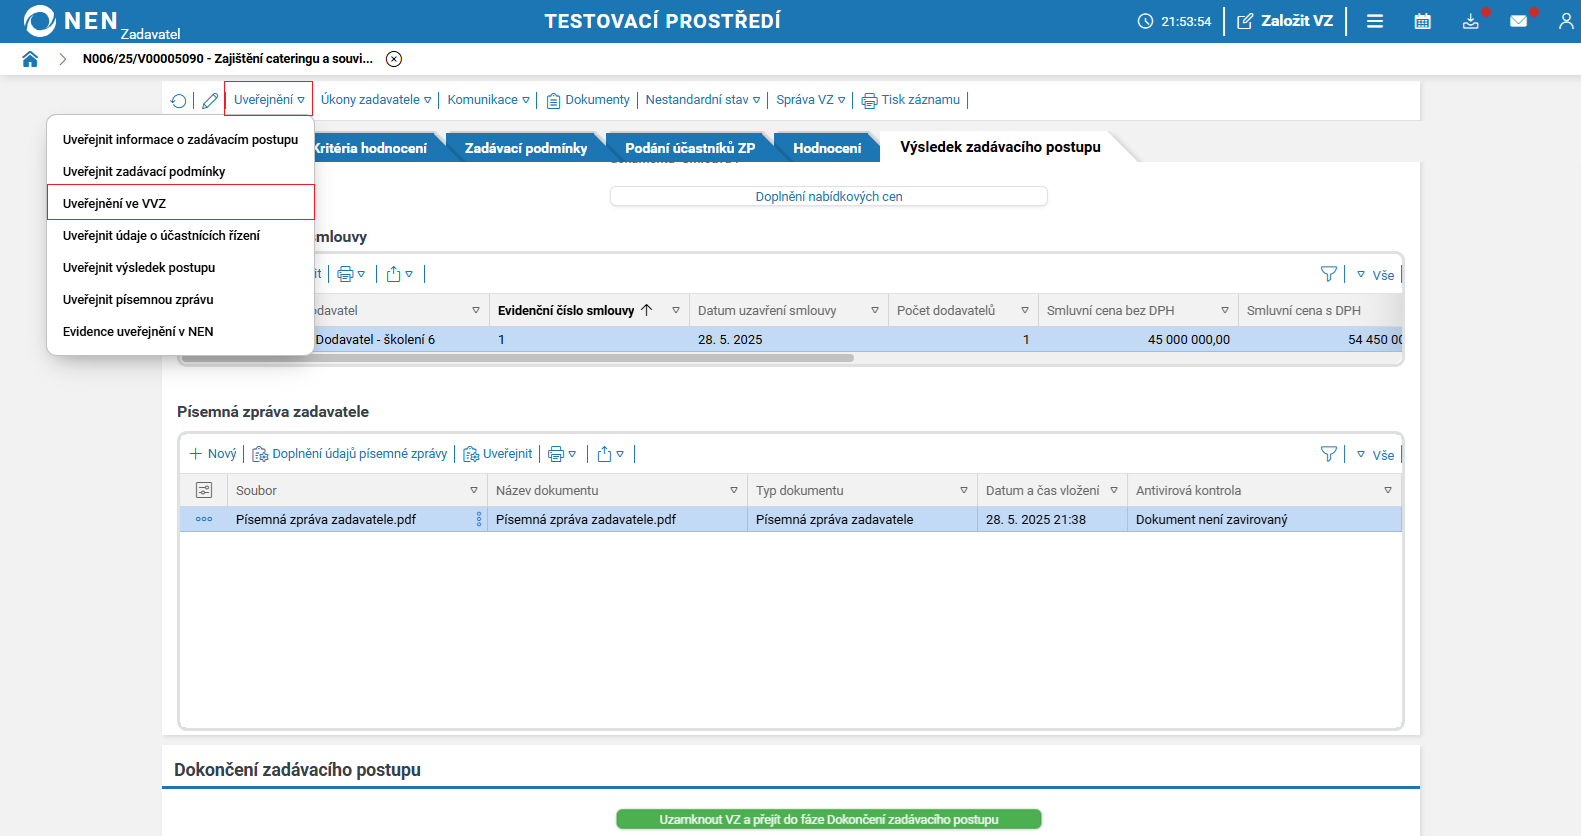
Task: Open Evidence uveřejnění v NEN menu item
Action: point(181,332)
